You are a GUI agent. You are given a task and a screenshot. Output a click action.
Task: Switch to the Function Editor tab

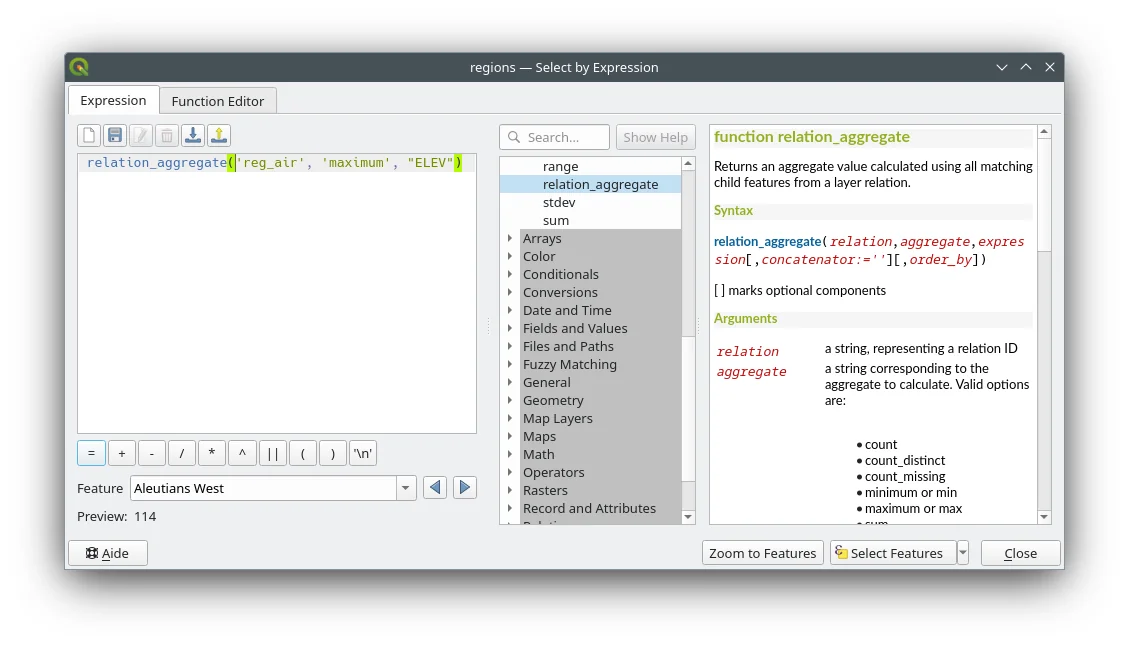(218, 101)
